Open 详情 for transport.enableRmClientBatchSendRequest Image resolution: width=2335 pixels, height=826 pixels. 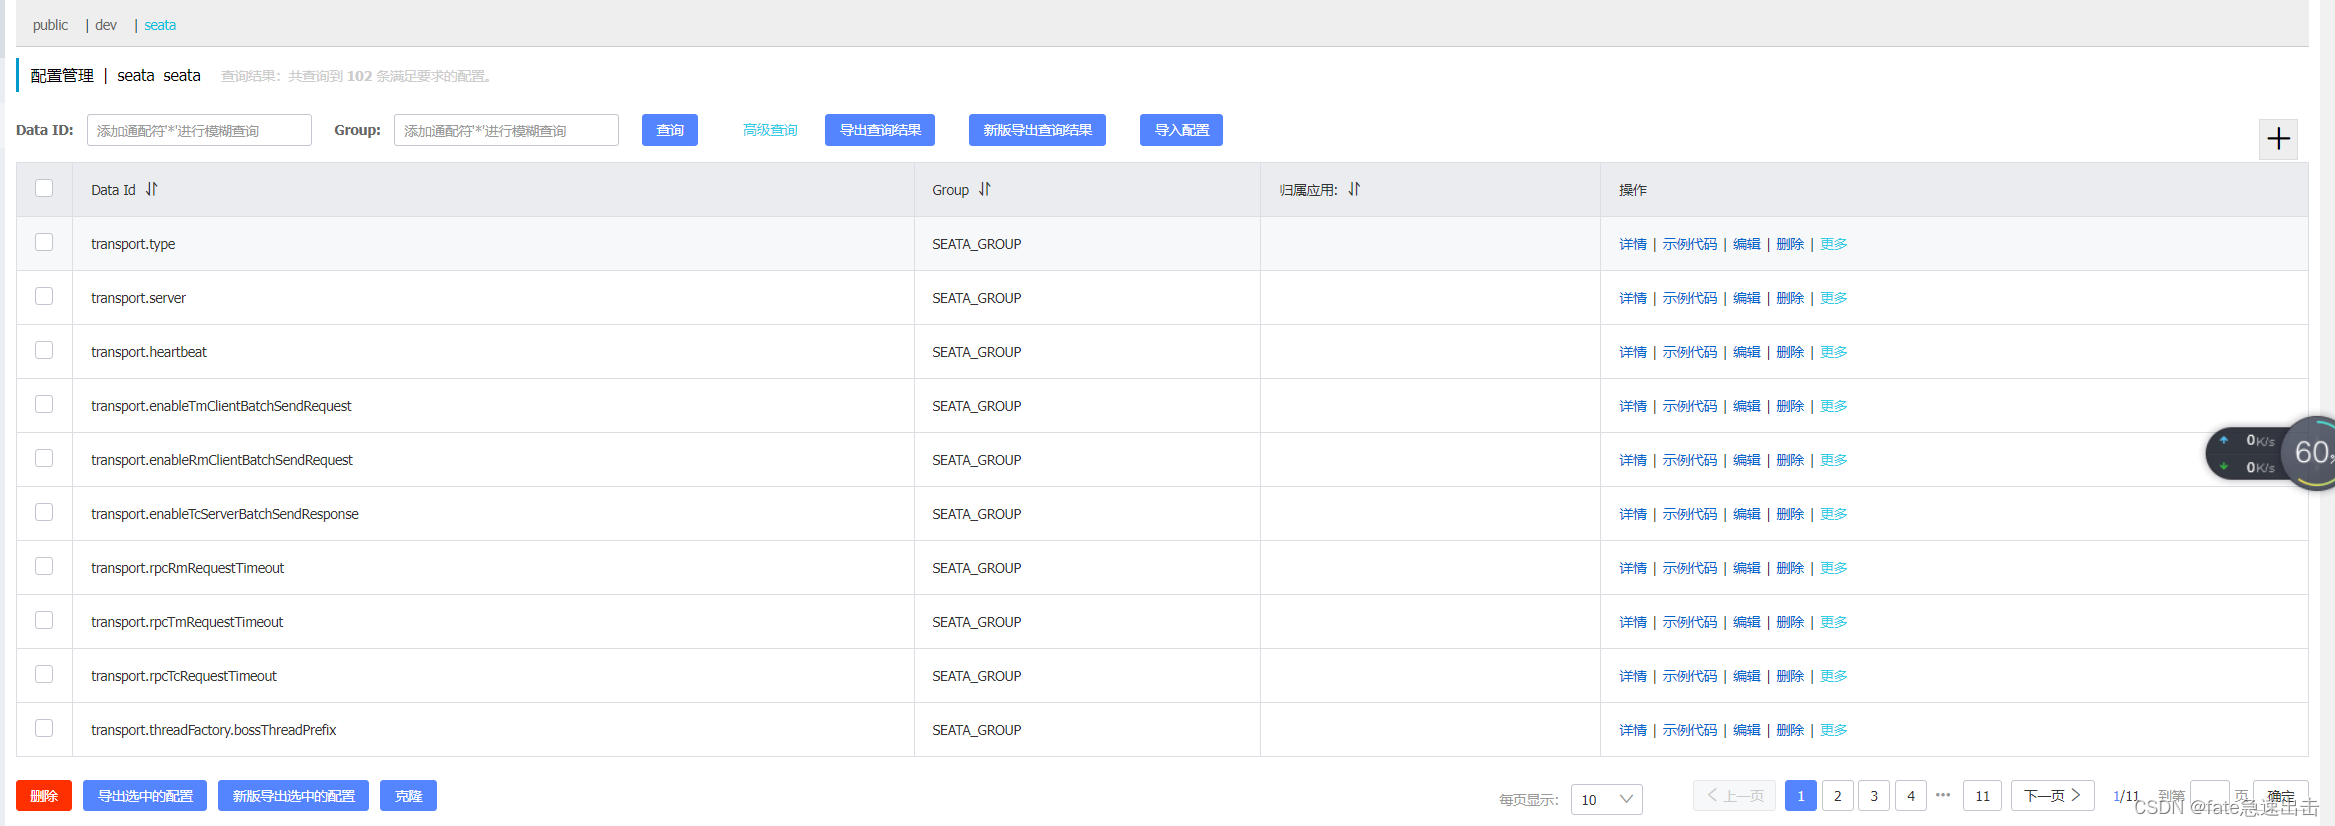[1633, 460]
